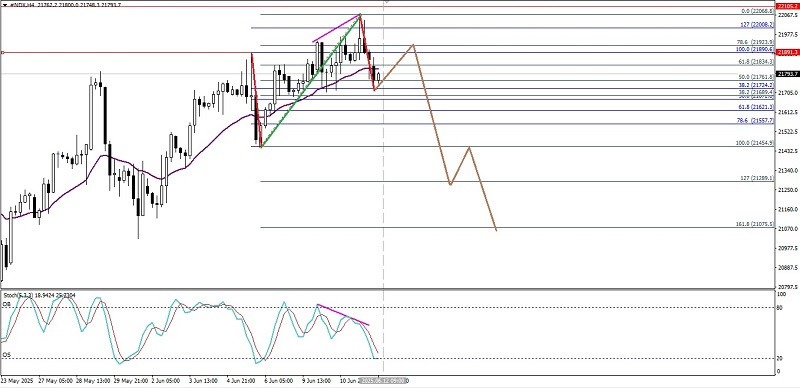This screenshot has height=388, width=800.
Task: Click the 3 Jun 13:00 time label
Action: [x=203, y=381]
